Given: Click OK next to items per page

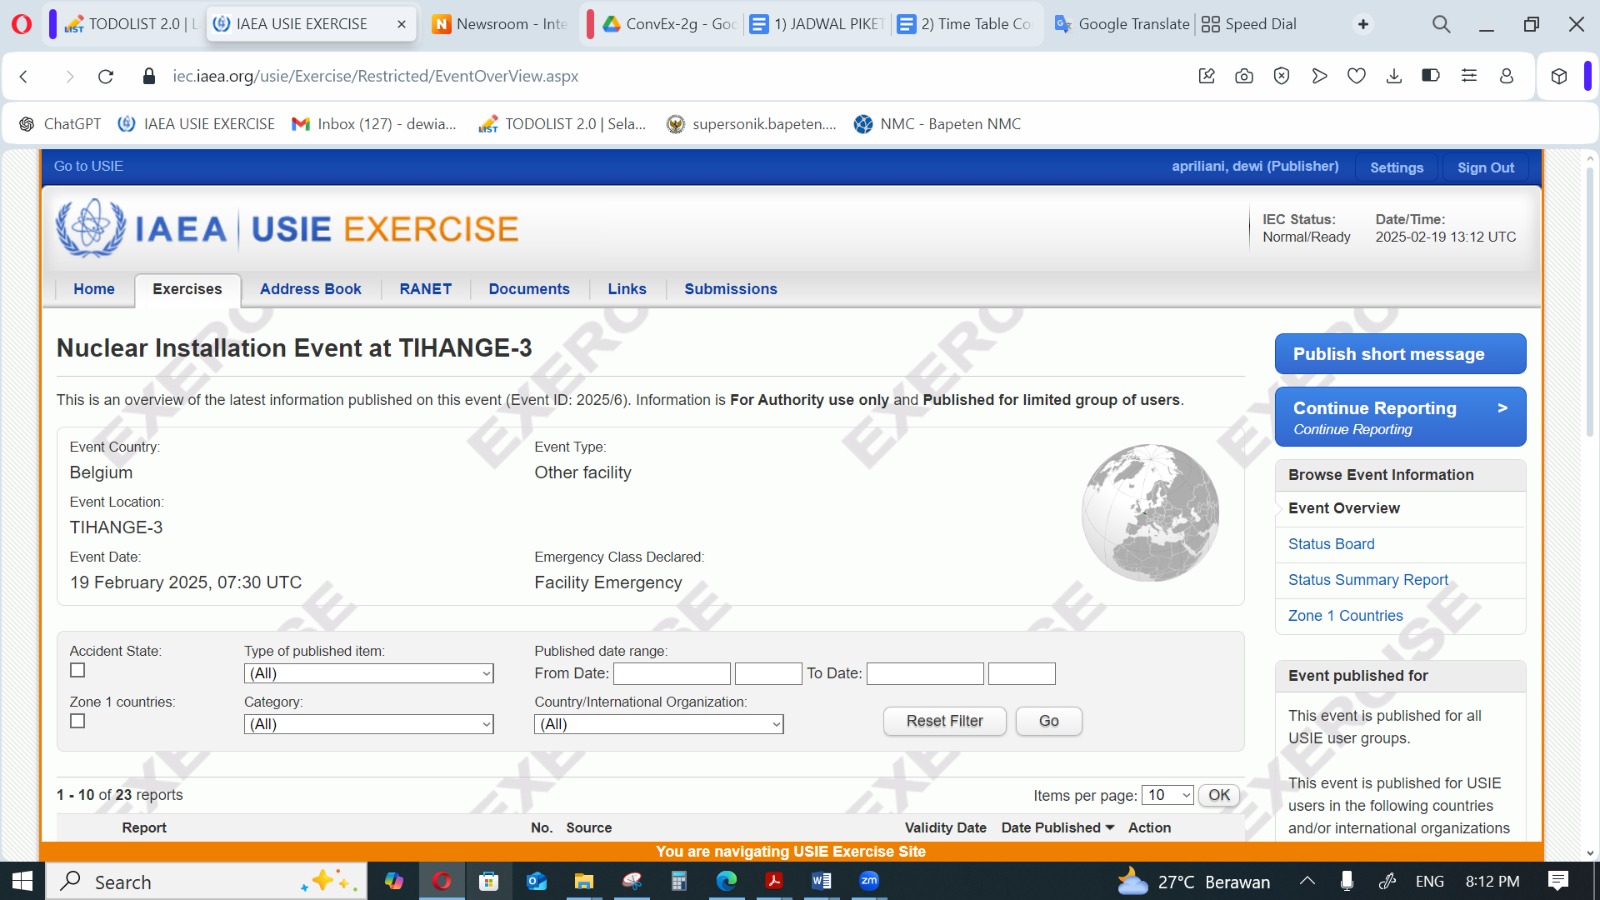Looking at the screenshot, I should point(1219,795).
